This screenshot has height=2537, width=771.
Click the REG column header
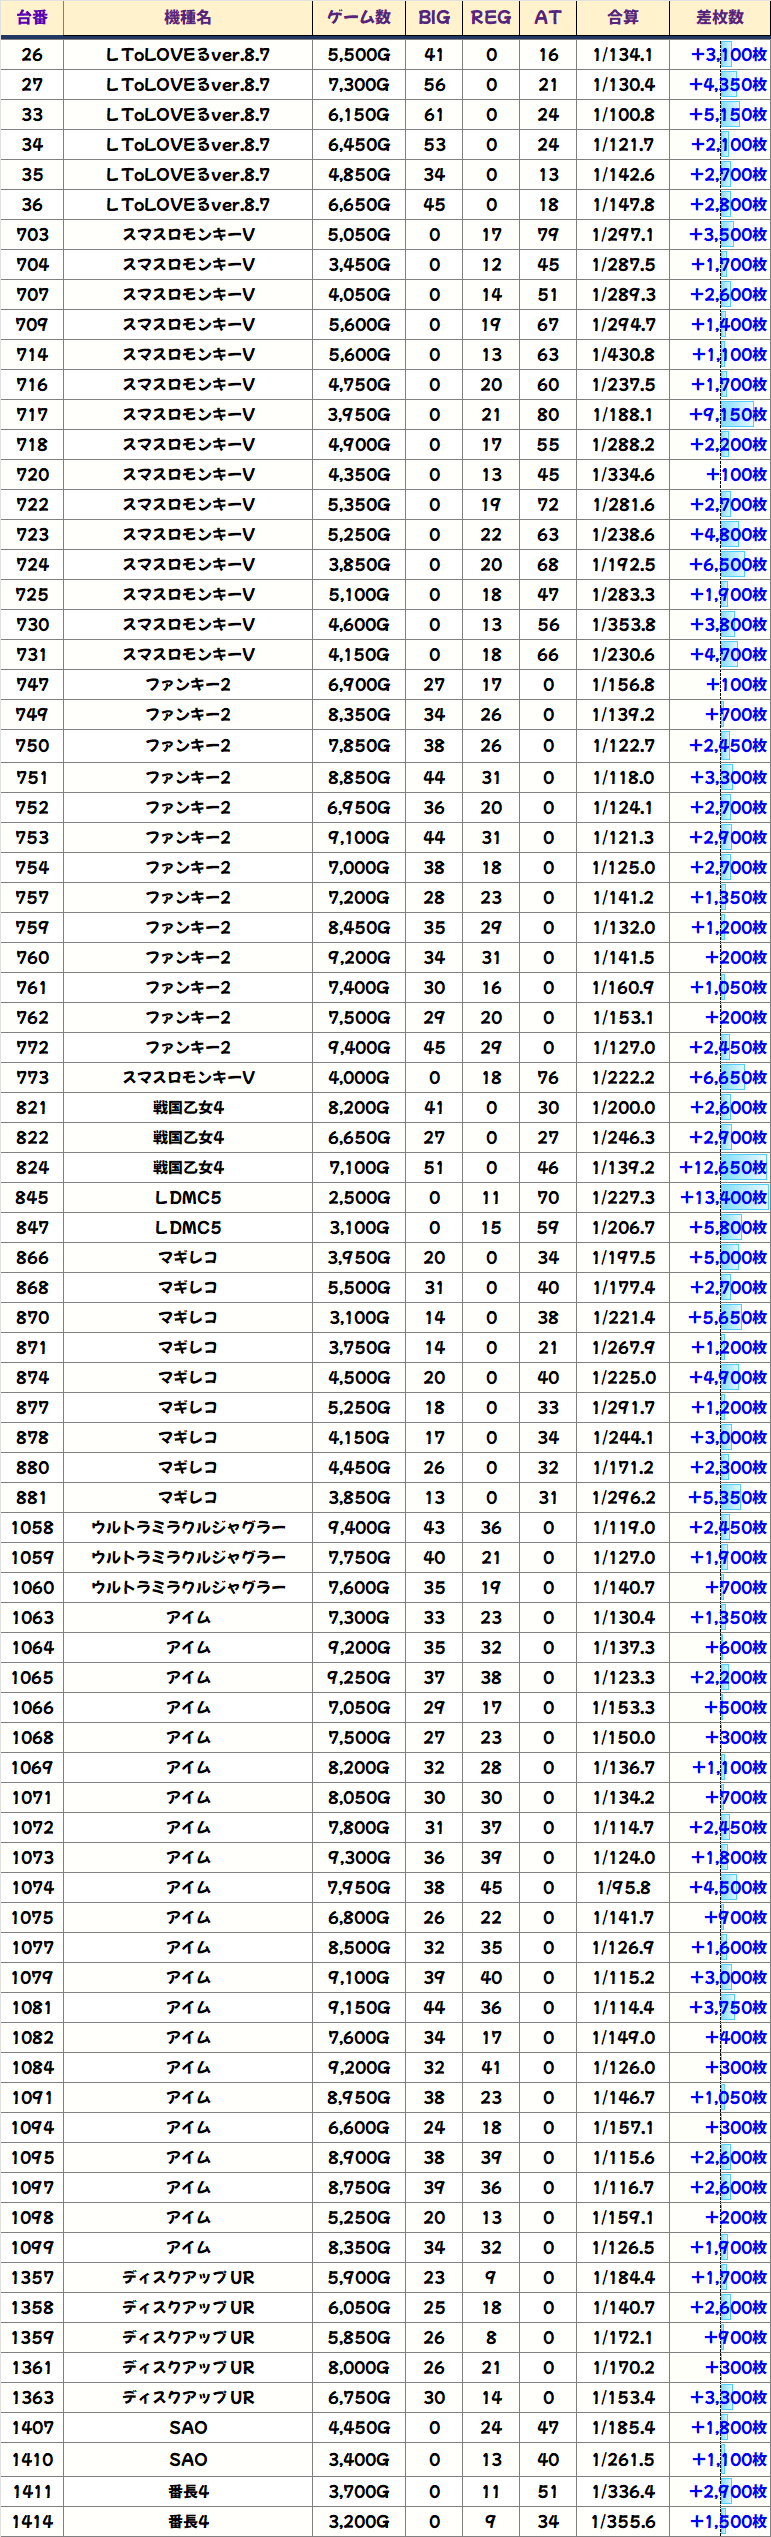[x=491, y=18]
